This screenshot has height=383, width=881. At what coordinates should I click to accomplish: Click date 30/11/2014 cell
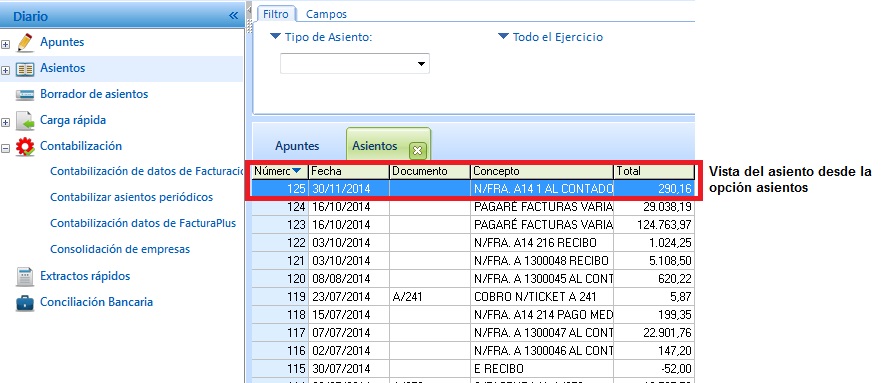(349, 189)
